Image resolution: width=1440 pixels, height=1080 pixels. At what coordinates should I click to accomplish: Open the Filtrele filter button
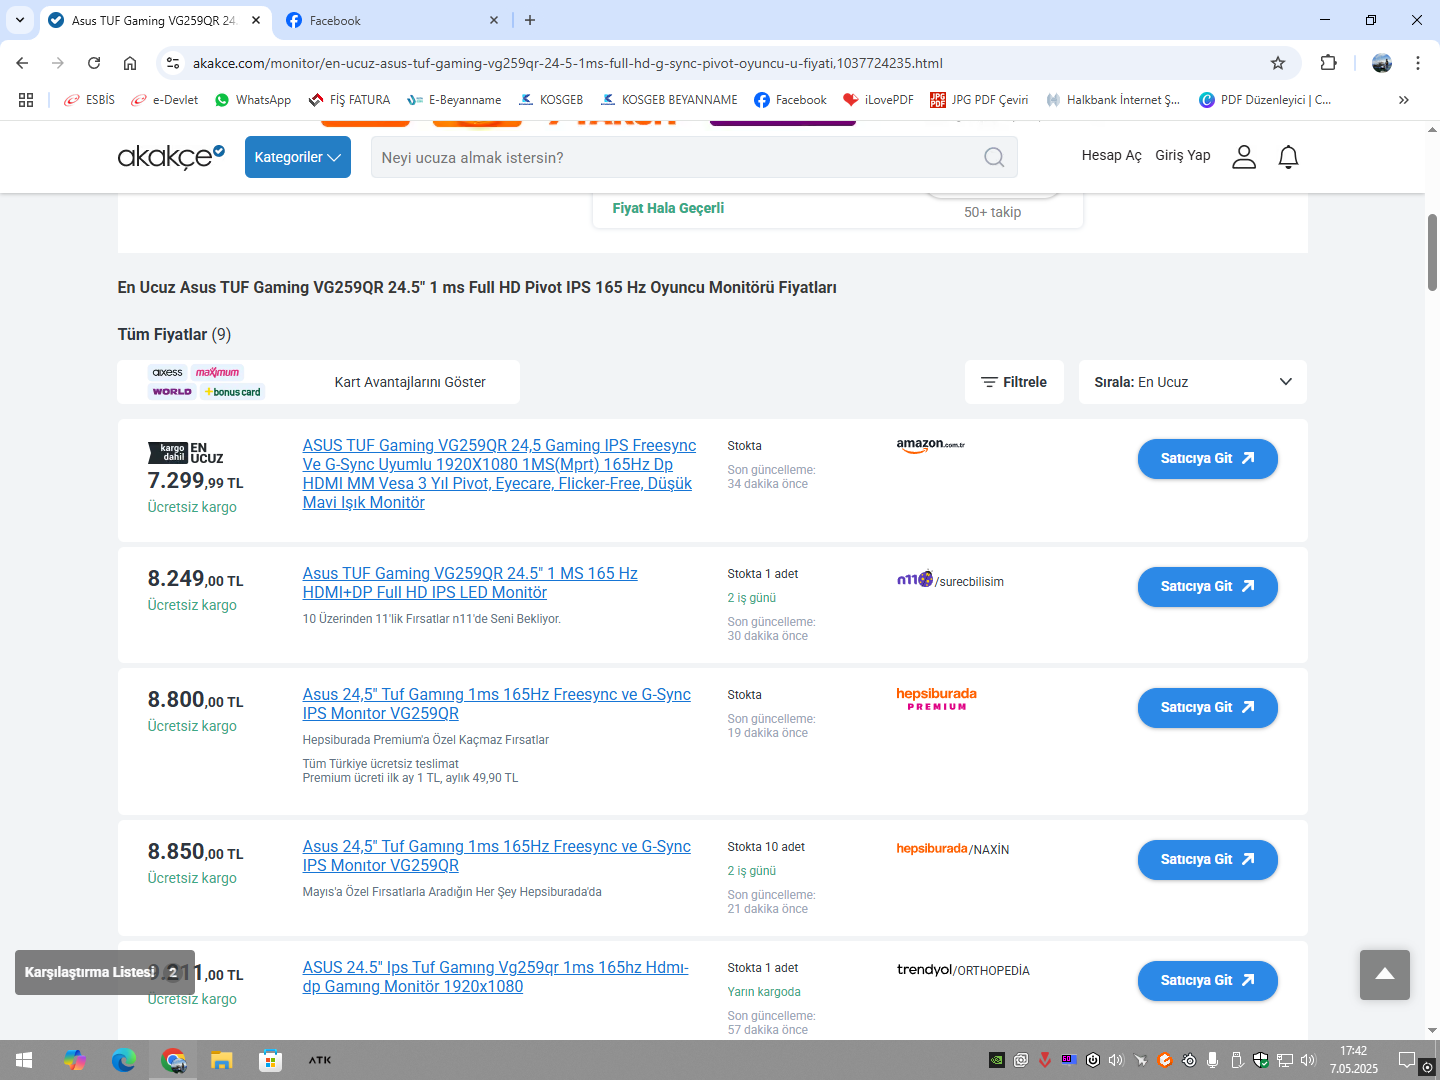[1014, 382]
